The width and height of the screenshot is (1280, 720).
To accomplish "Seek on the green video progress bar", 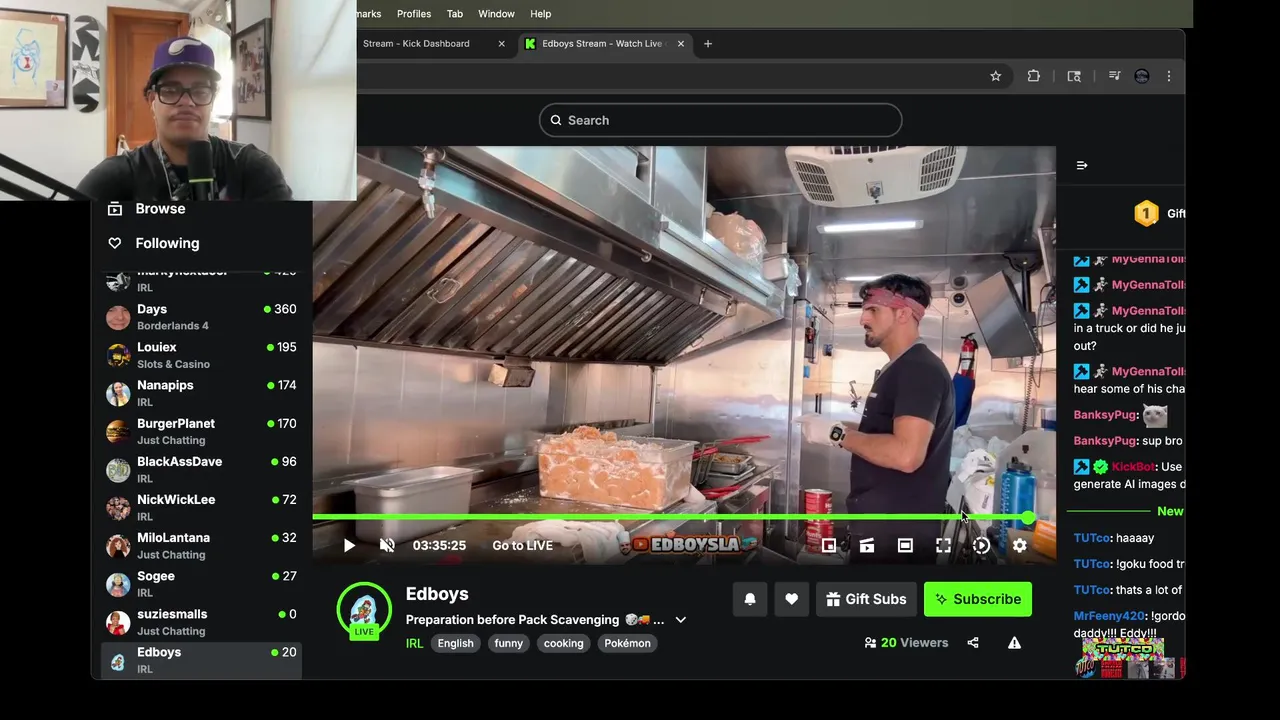I will pos(671,518).
